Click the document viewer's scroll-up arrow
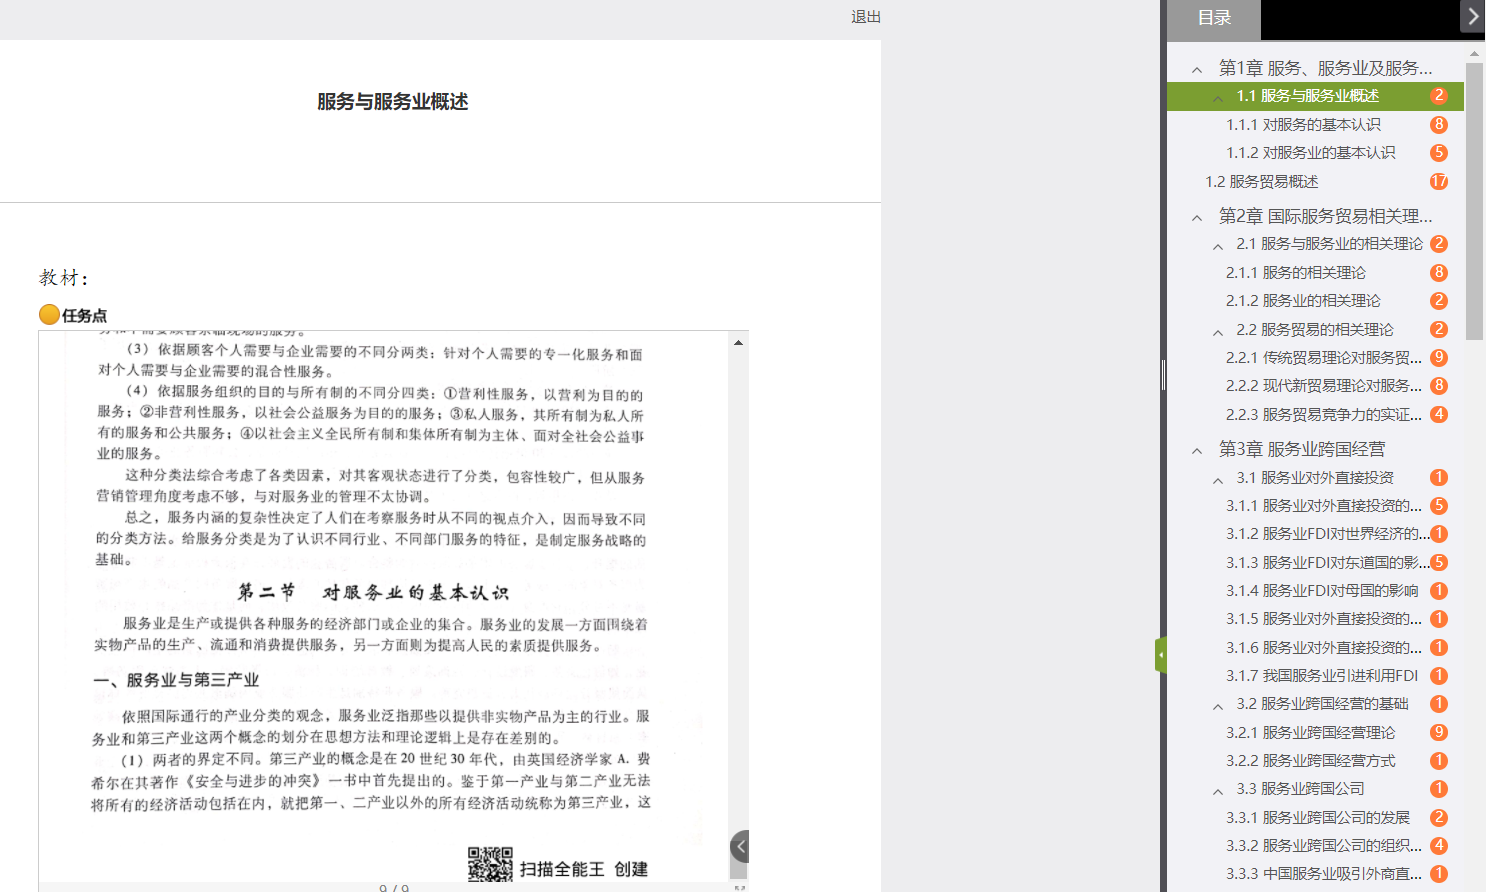Image resolution: width=1486 pixels, height=892 pixels. [x=738, y=343]
